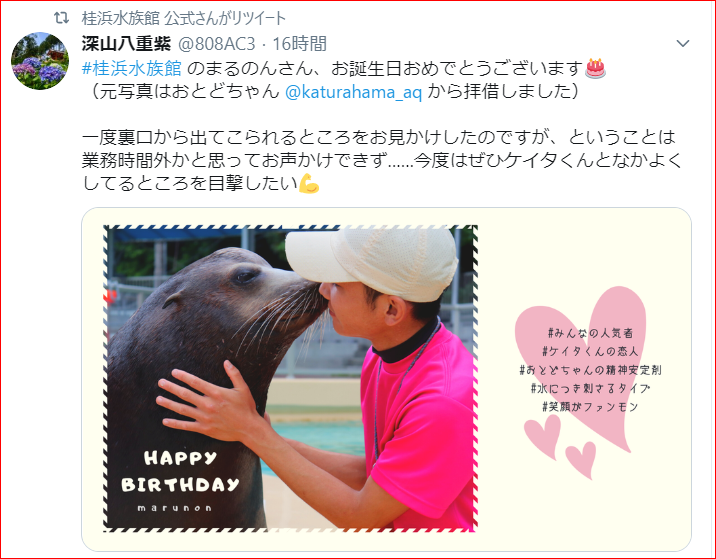
Task: Open the 深山八重紫 display name link
Action: click(126, 44)
